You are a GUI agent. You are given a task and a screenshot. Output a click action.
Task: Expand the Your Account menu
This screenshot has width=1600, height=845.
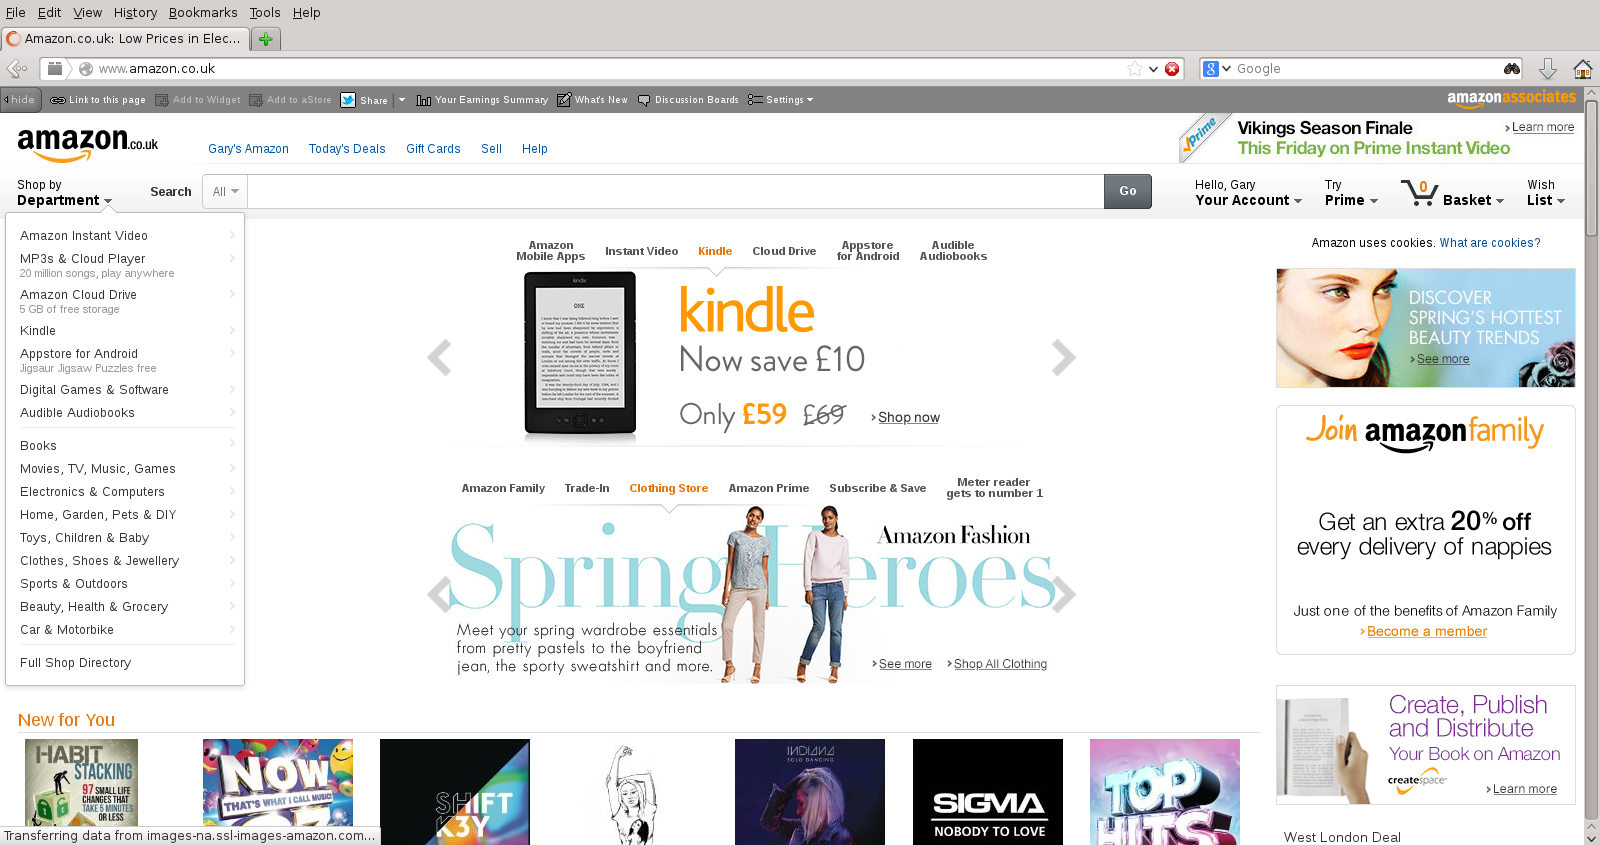coord(1248,193)
